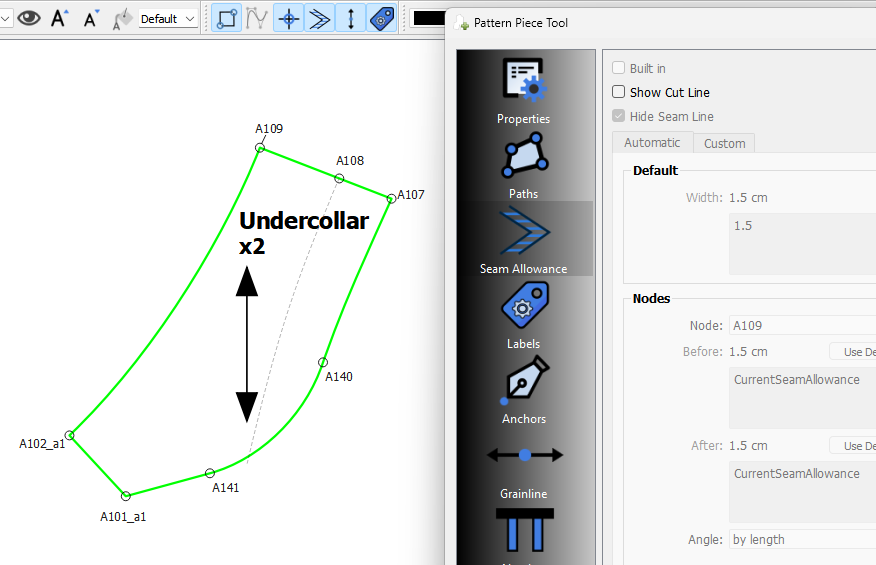Viewport: 876px width, 565px height.
Task: Open the Angle dropdown showing by length
Action: 802,539
